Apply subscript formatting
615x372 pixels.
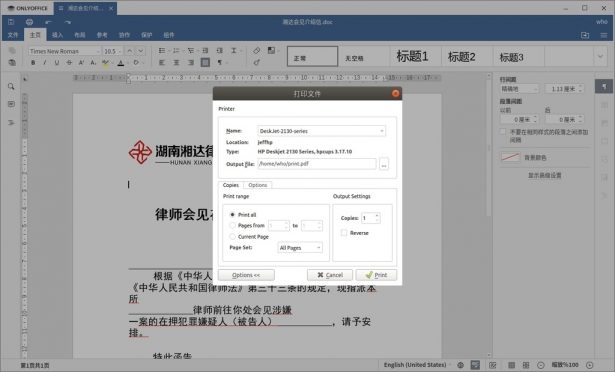point(93,62)
